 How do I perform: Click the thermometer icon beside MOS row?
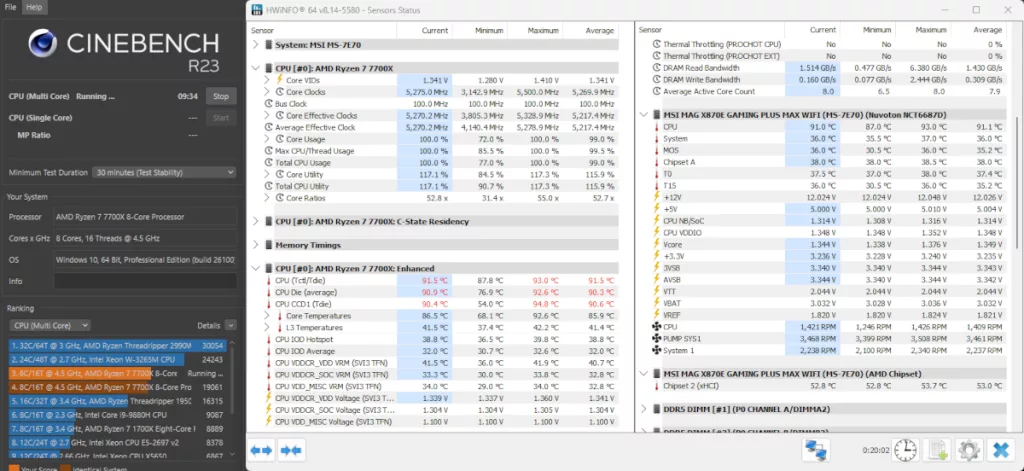point(656,150)
